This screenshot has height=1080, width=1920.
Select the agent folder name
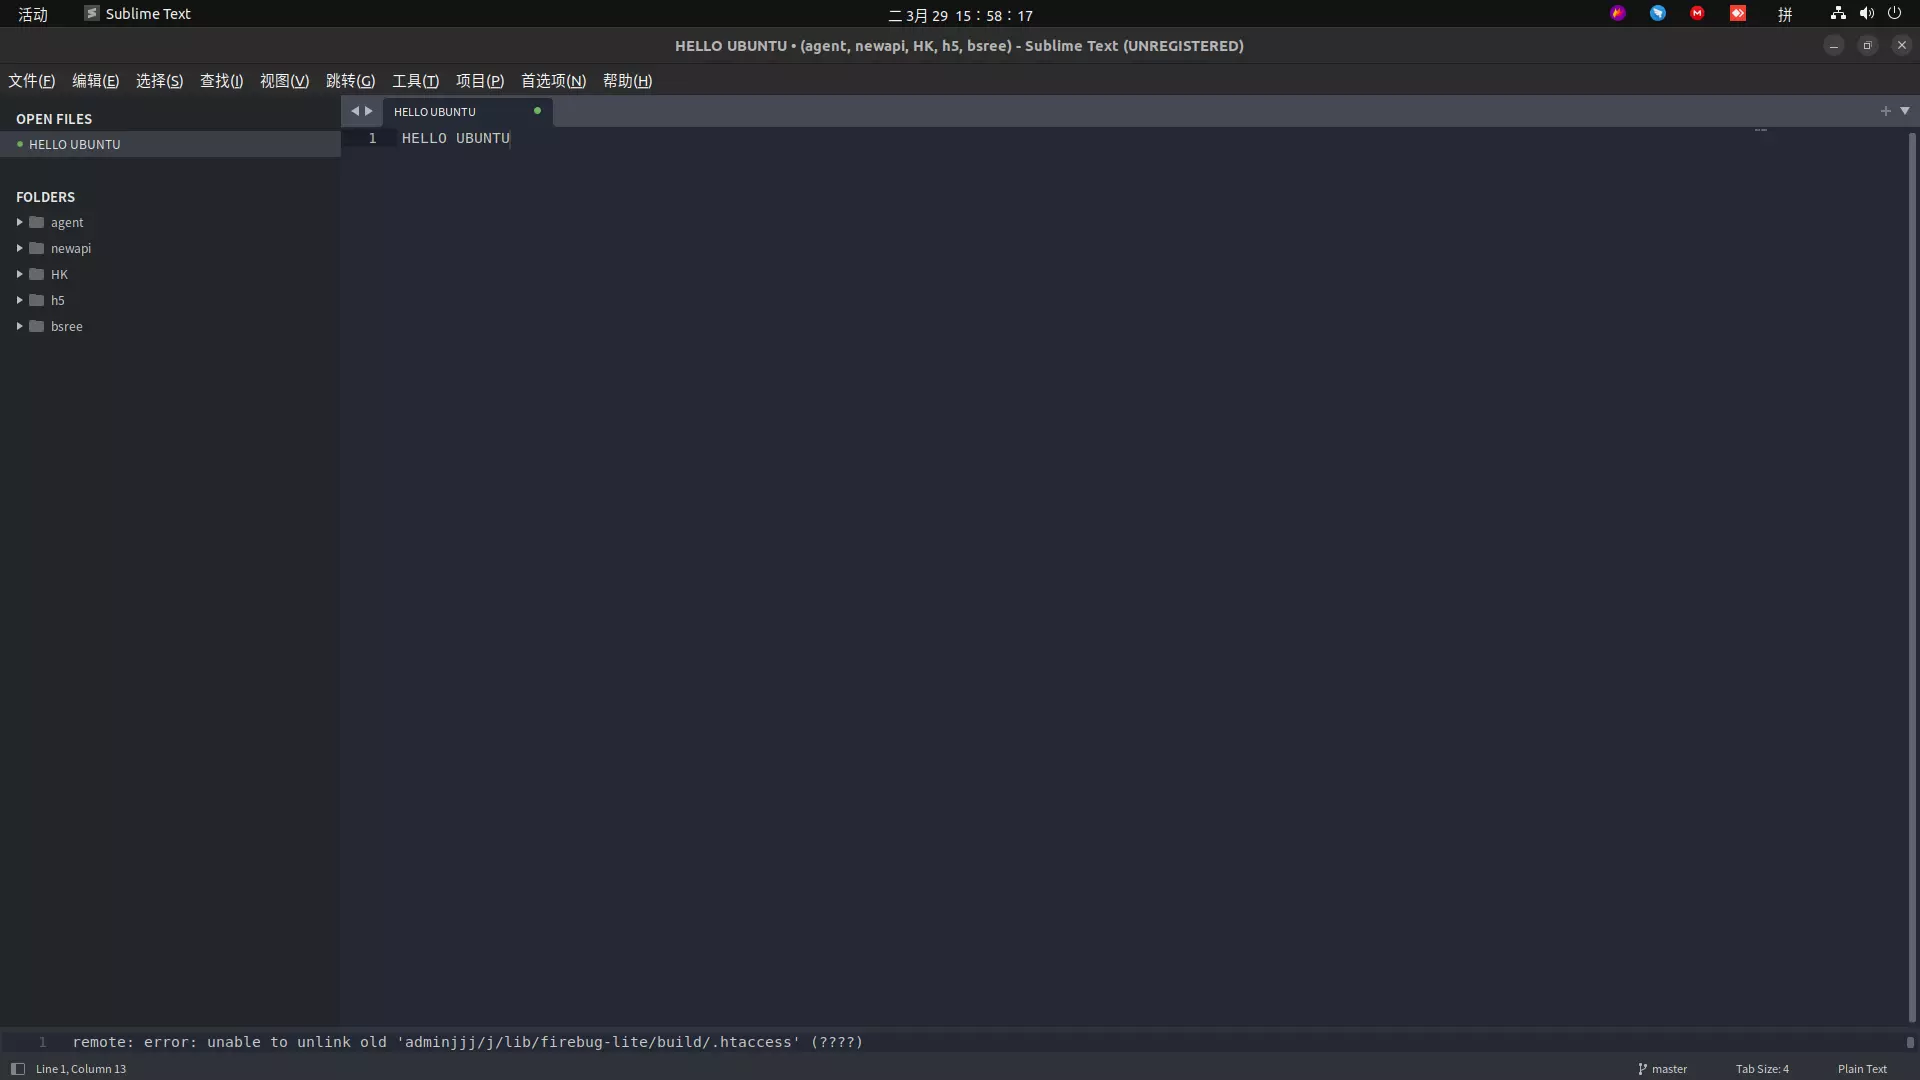(x=67, y=223)
